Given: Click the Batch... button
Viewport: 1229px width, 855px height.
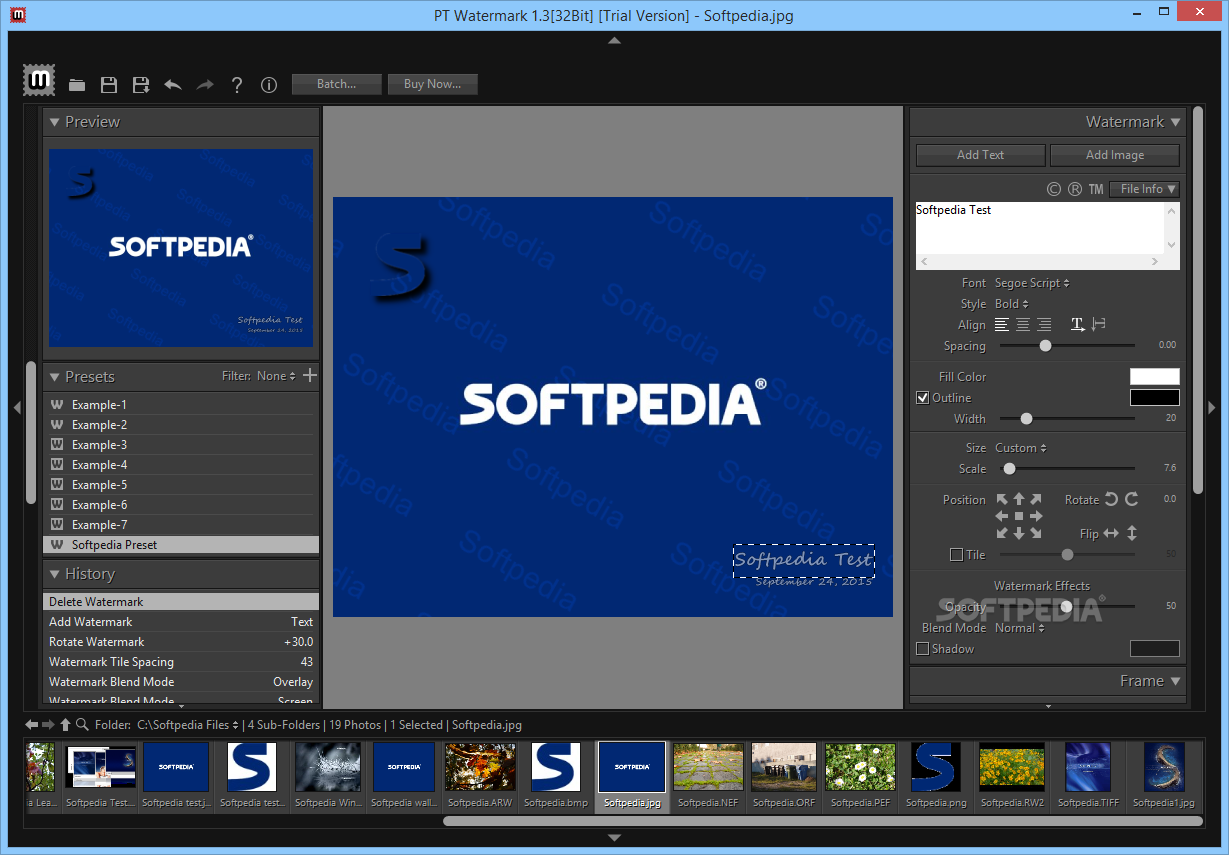Looking at the screenshot, I should pos(337,84).
